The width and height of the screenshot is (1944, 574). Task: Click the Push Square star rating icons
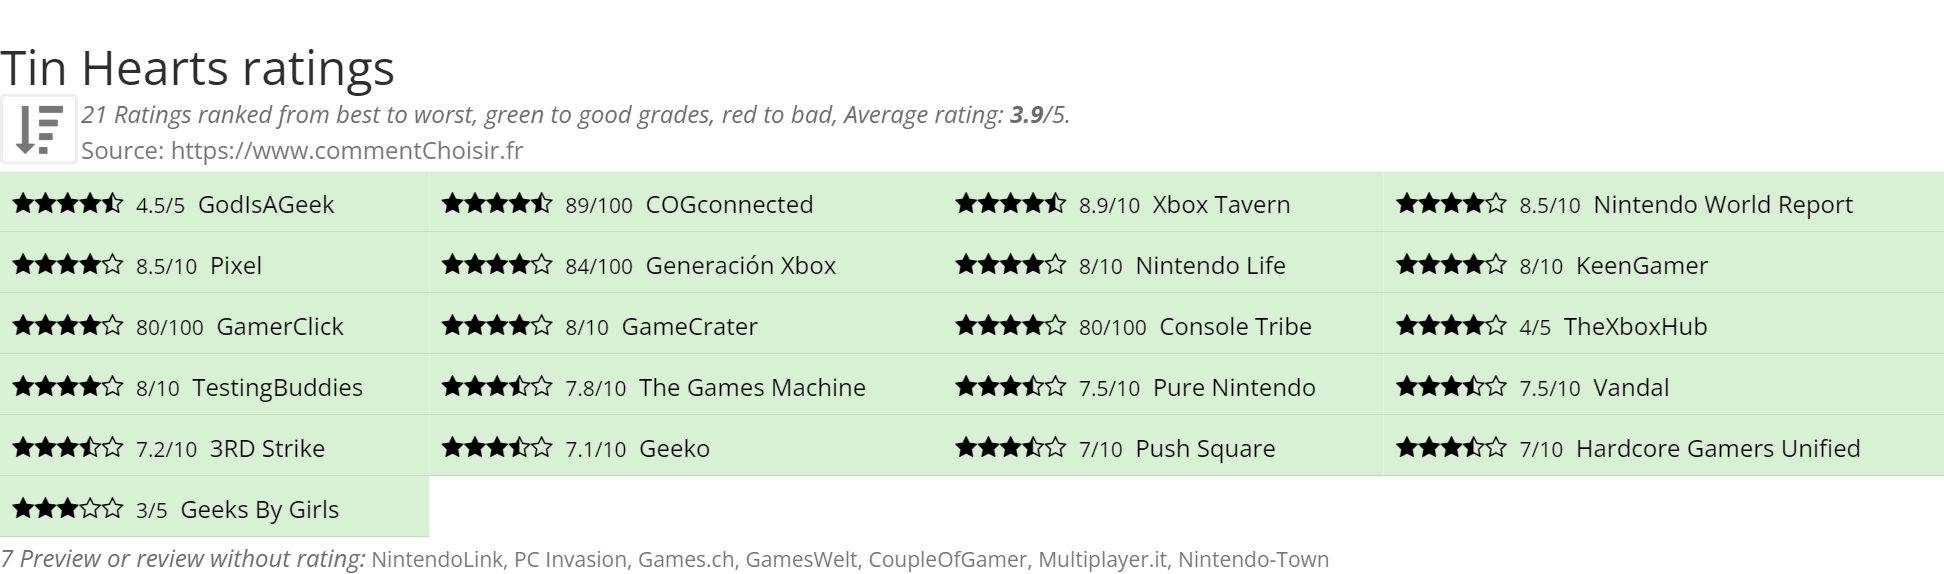pos(1011,448)
